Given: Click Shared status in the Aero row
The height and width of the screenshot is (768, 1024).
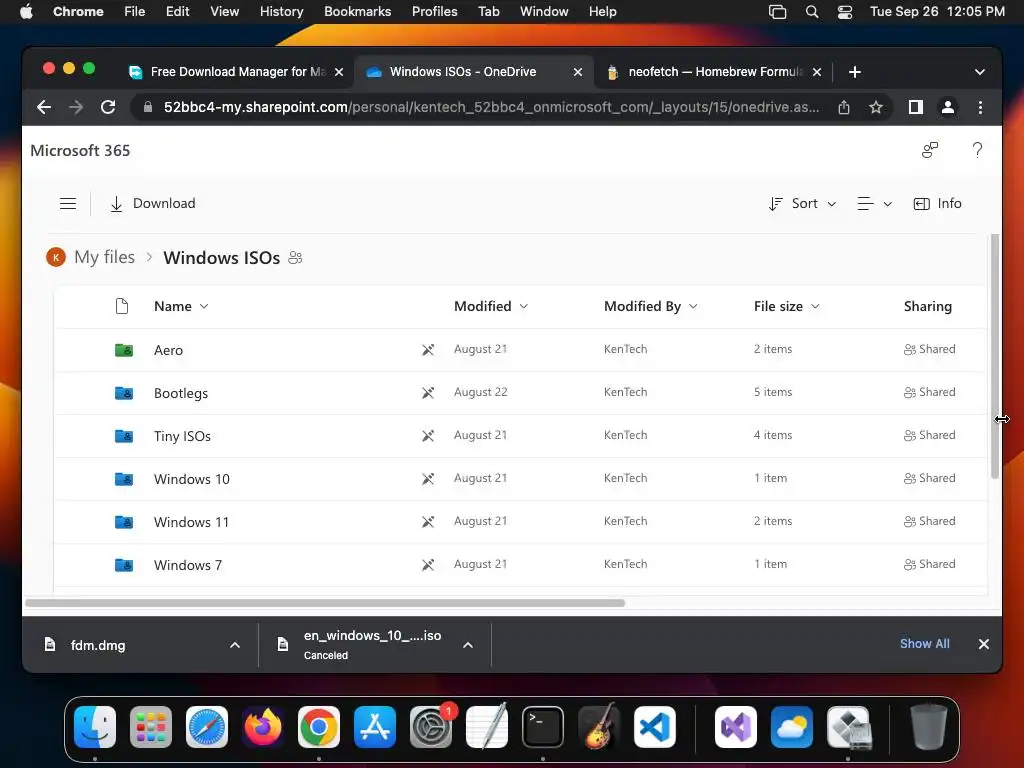Looking at the screenshot, I should (929, 349).
